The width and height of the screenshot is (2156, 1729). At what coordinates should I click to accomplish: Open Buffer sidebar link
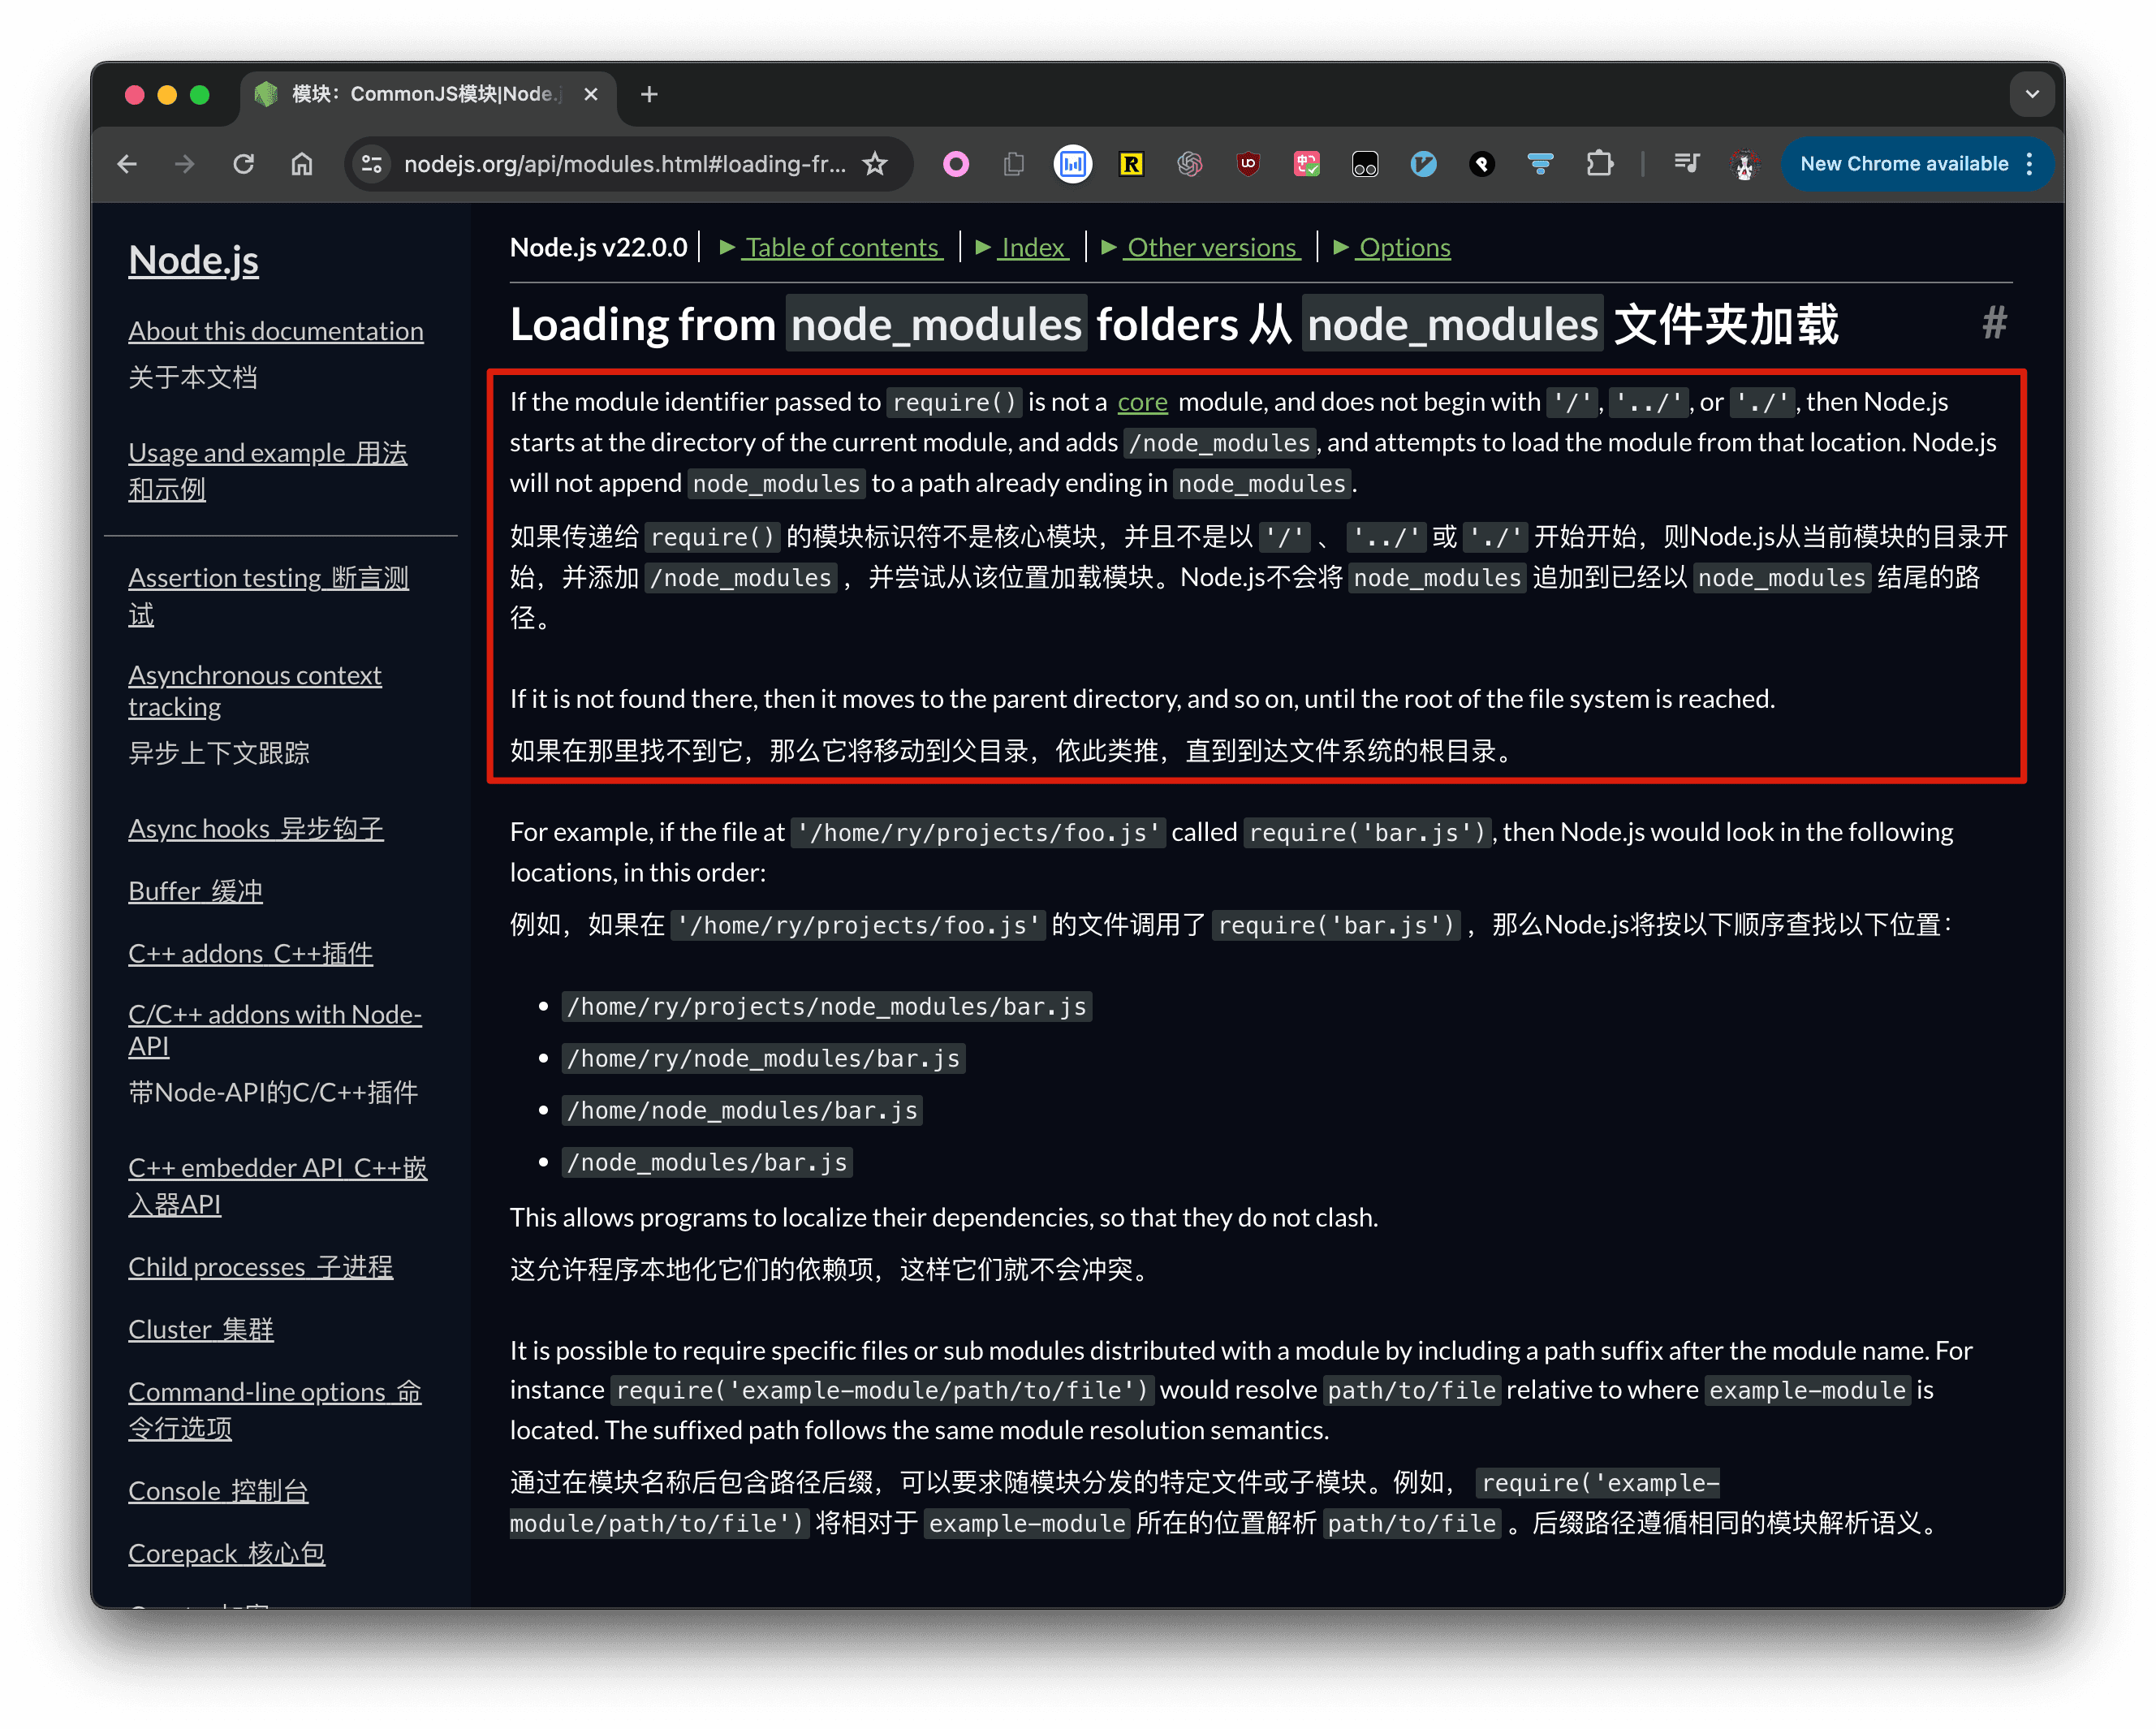click(195, 891)
